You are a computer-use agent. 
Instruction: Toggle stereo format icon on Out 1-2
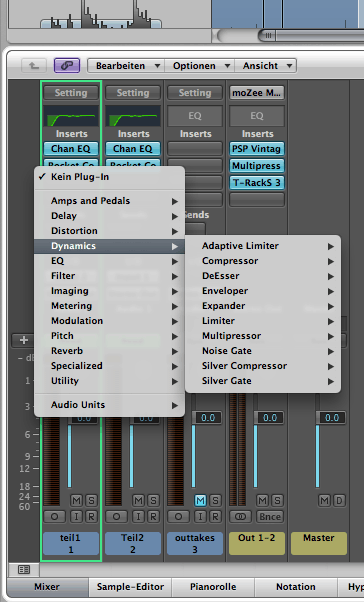[x=240, y=516]
